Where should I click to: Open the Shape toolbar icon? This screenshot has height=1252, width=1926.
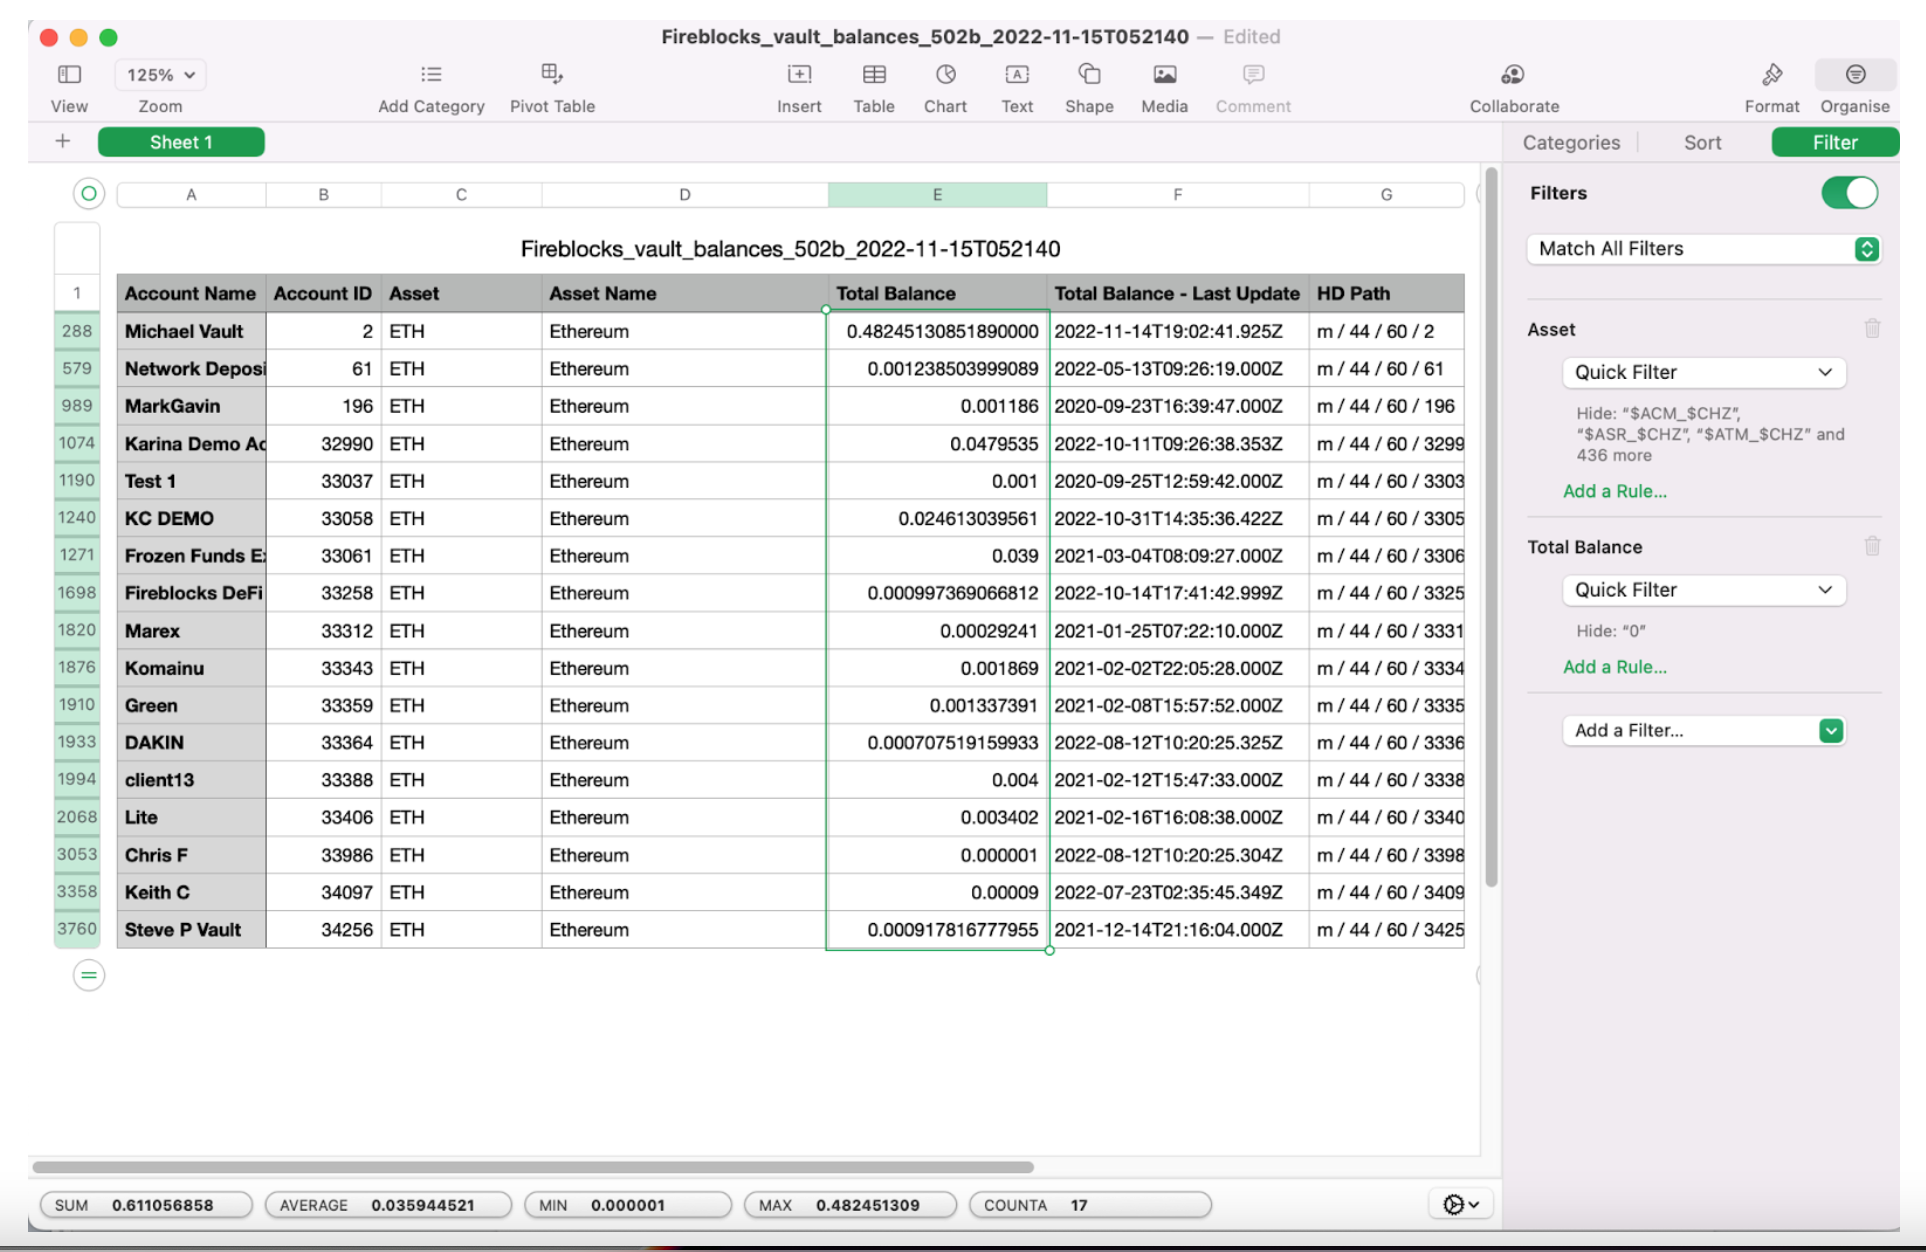point(1089,75)
